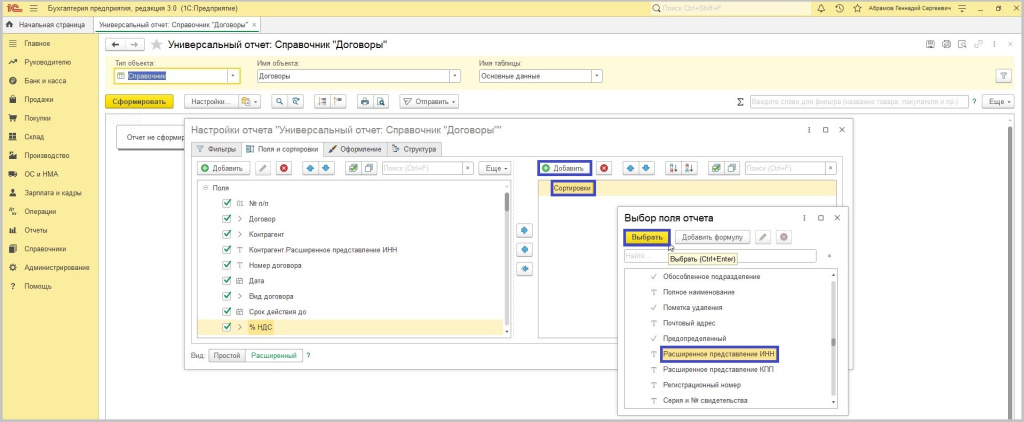The height and width of the screenshot is (422, 1024).
Task: Uncheck the "Договор" field checkbox
Action: 226,218
